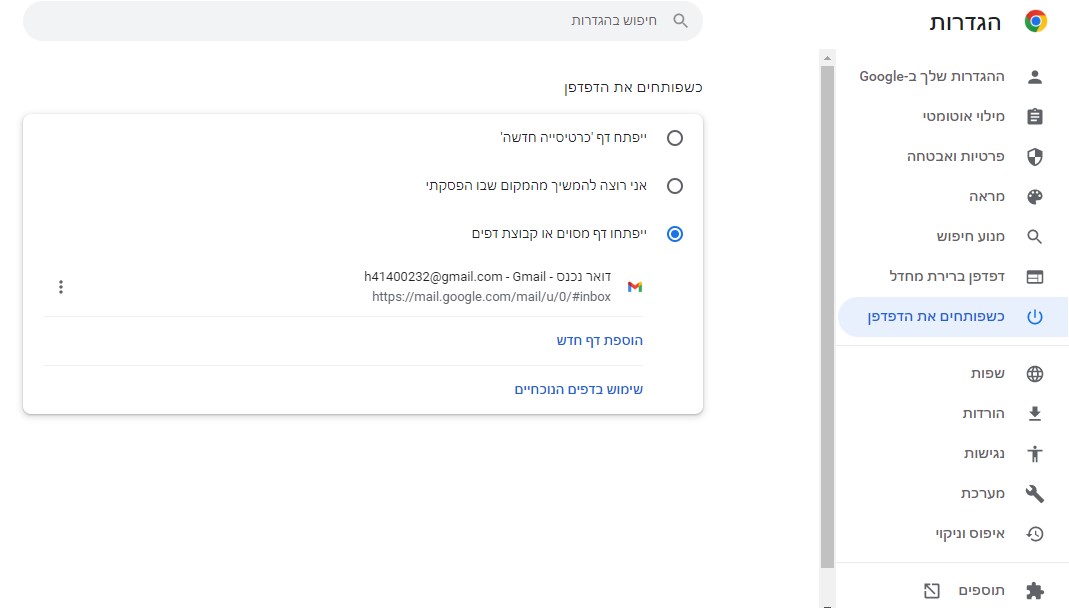This screenshot has width=1069, height=608.
Task: Click the puzzle piece icon next to תוספים
Action: tap(1034, 589)
